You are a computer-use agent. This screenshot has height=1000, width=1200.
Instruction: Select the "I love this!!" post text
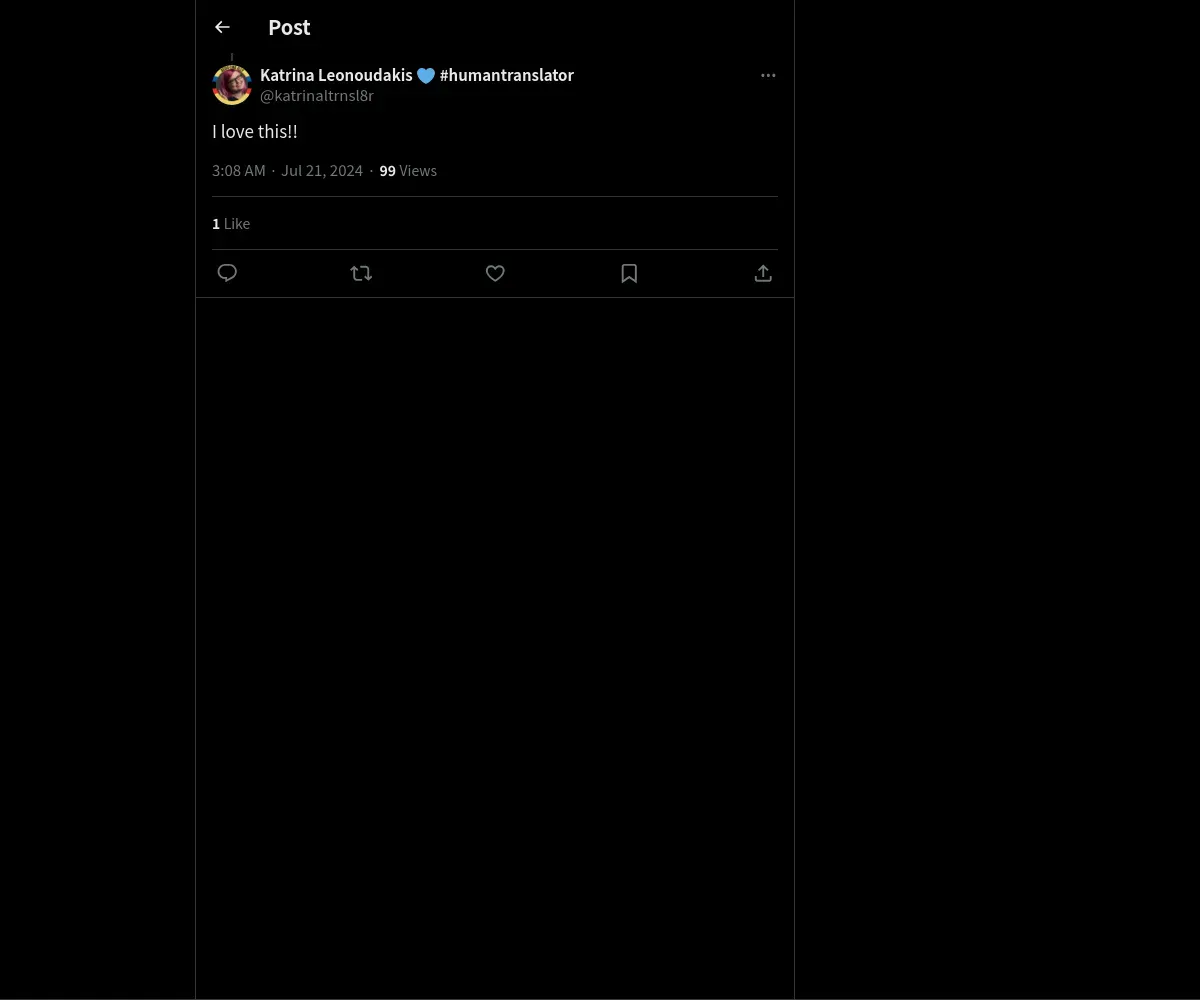pyautogui.click(x=255, y=131)
